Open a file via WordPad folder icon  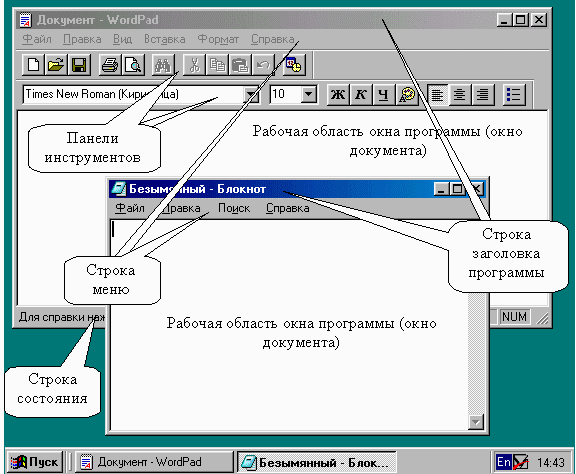pos(56,65)
